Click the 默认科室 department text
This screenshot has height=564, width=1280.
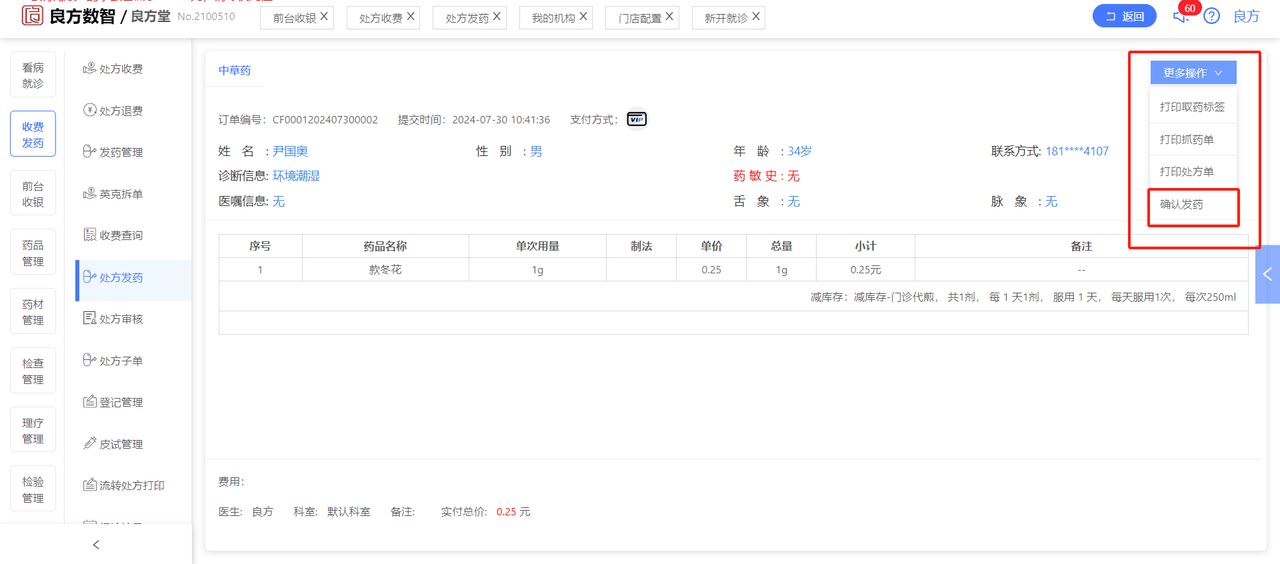coord(349,512)
